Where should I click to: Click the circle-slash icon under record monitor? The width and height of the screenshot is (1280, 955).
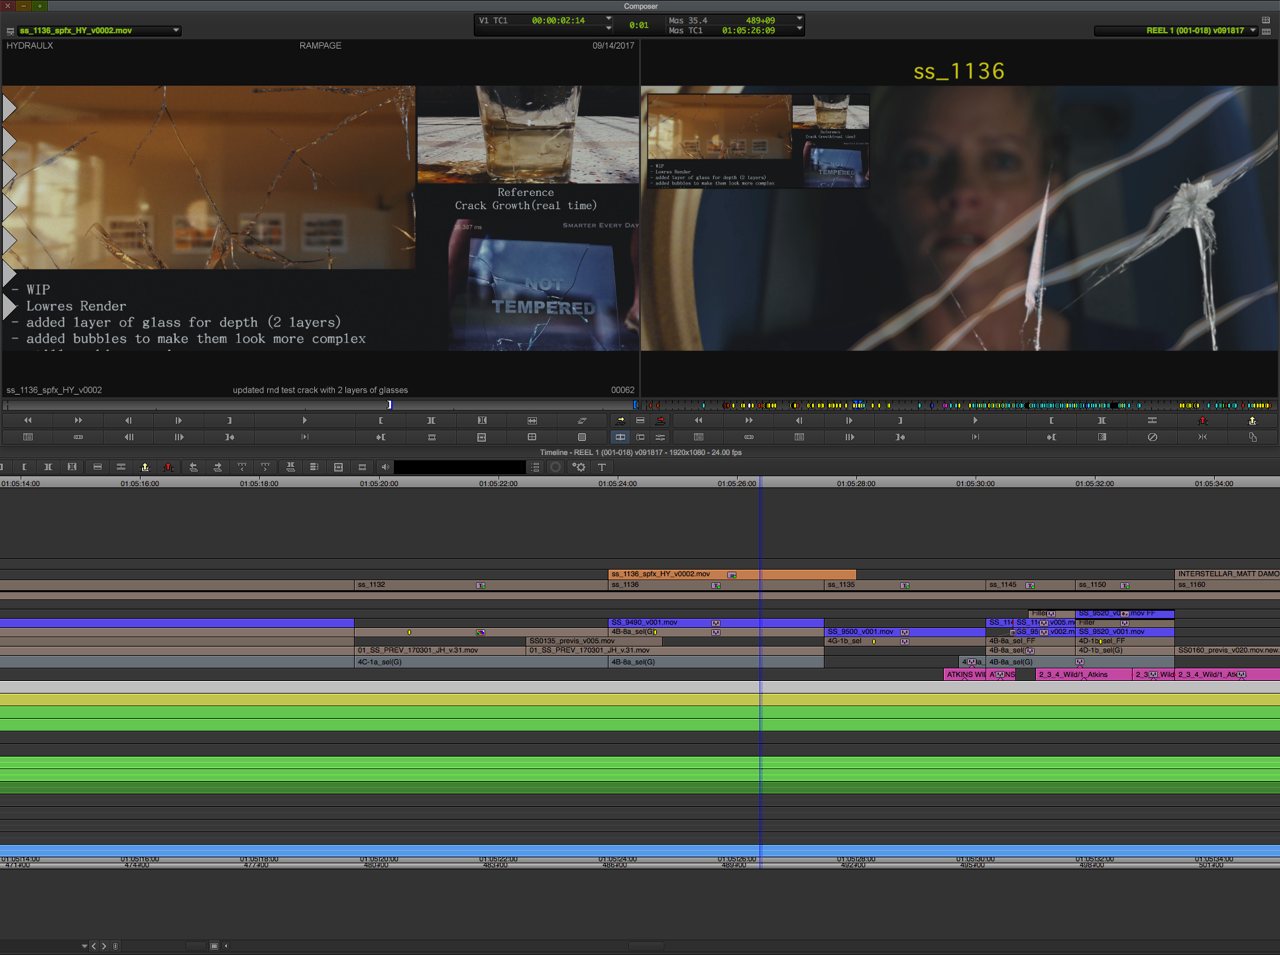tap(1152, 437)
